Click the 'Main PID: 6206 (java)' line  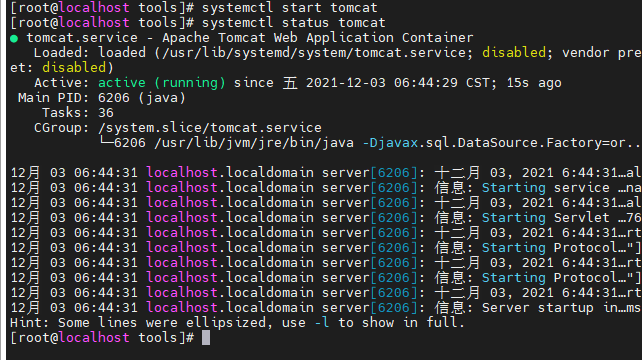pos(102,98)
